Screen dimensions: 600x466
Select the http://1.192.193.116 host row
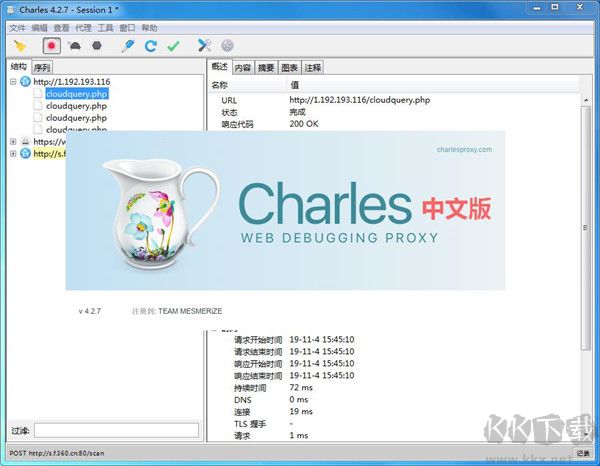tap(72, 81)
